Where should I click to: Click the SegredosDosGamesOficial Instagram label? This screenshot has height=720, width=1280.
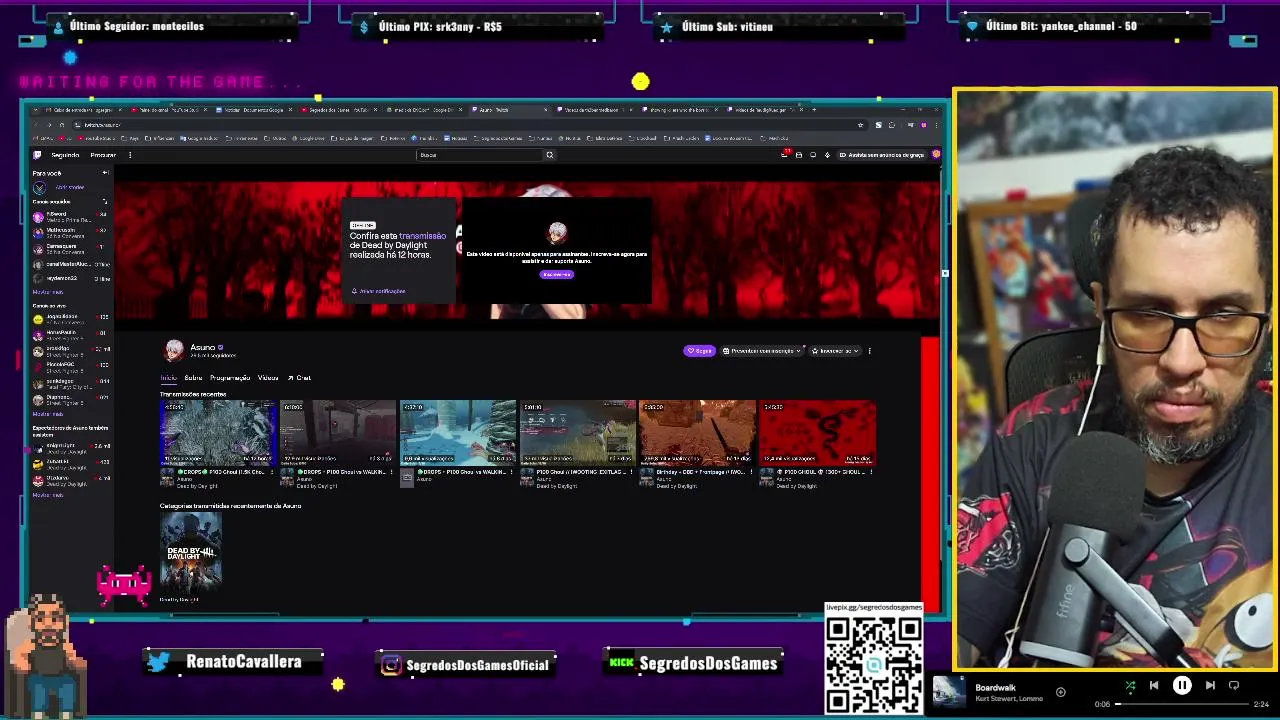pyautogui.click(x=464, y=665)
